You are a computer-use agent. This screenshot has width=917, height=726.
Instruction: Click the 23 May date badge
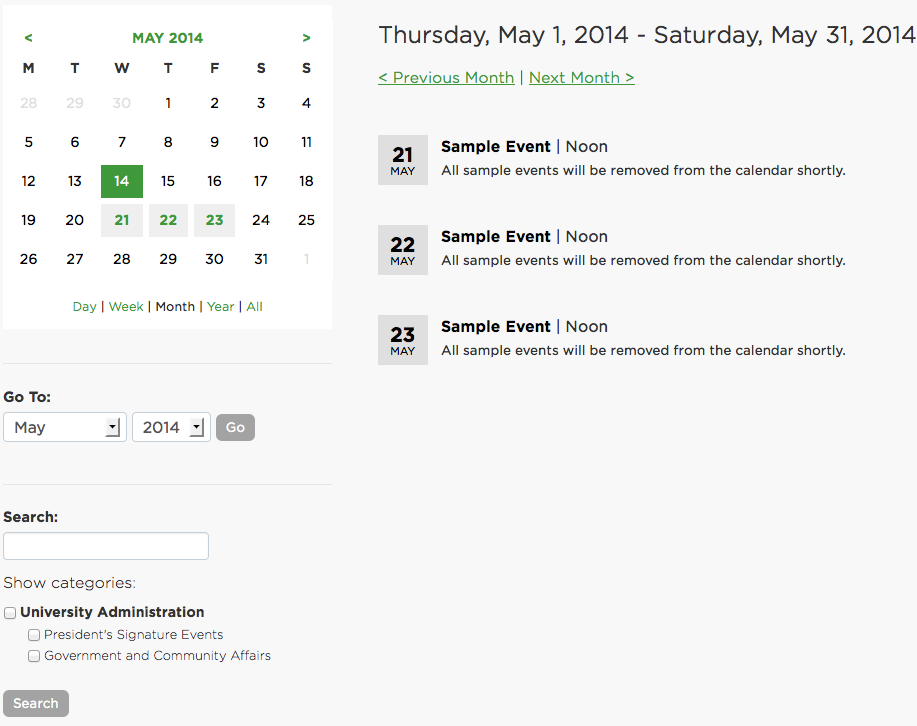pyautogui.click(x=403, y=340)
